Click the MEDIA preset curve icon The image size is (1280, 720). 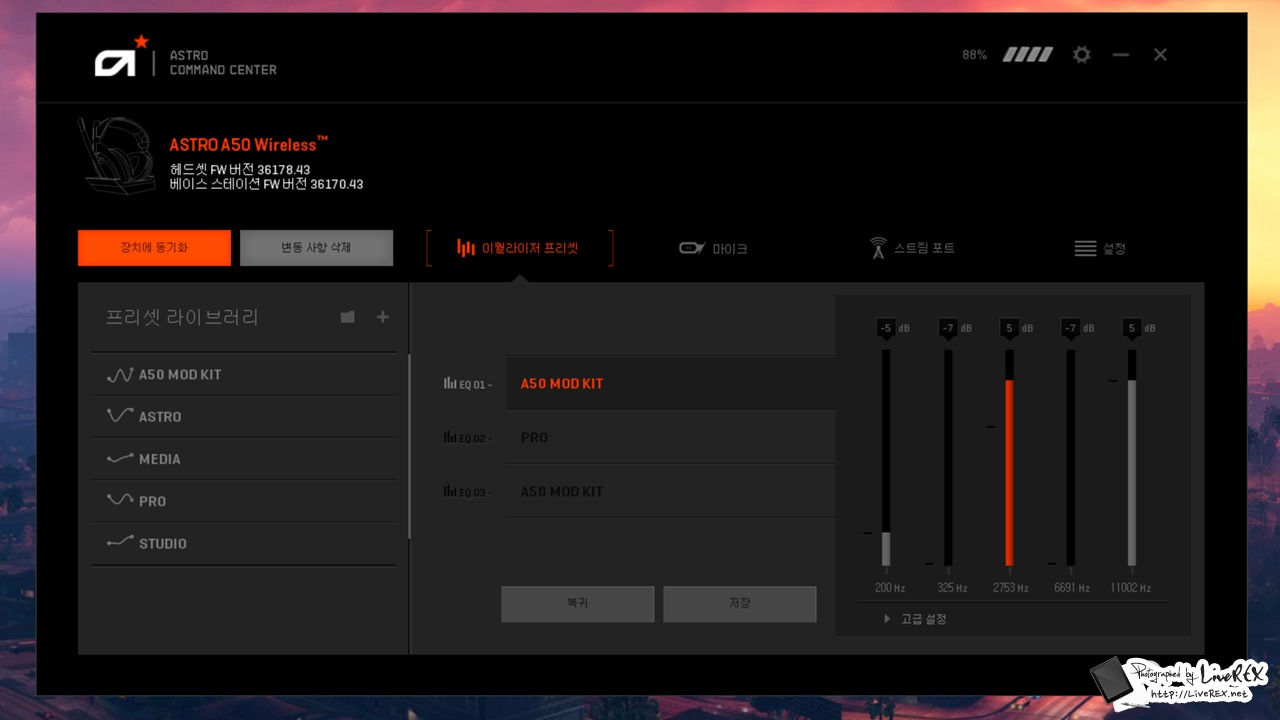(x=120, y=458)
